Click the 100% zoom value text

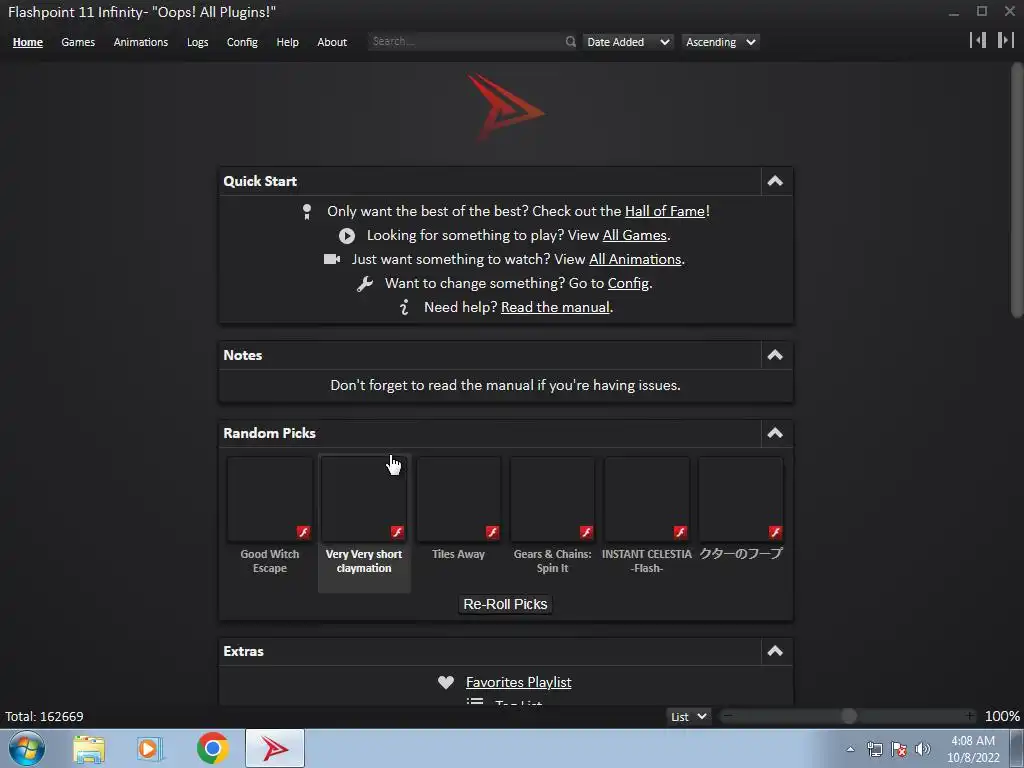click(x=1002, y=716)
